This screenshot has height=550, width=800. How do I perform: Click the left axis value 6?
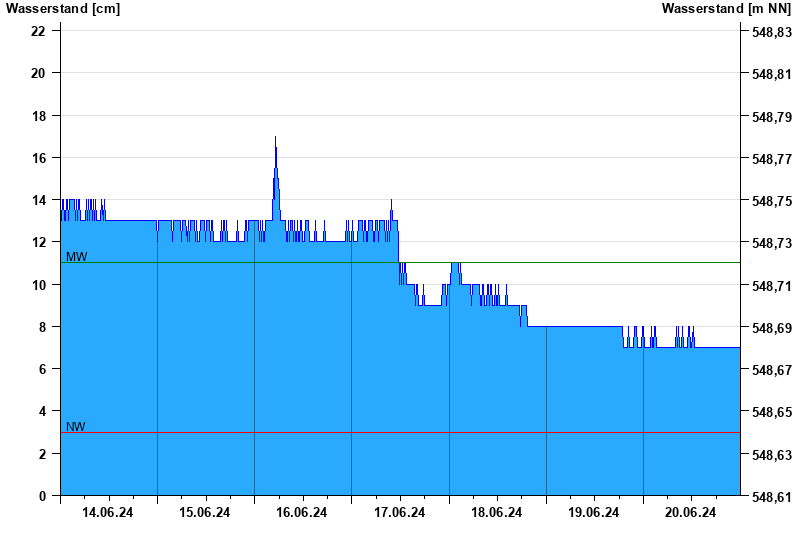(42, 369)
